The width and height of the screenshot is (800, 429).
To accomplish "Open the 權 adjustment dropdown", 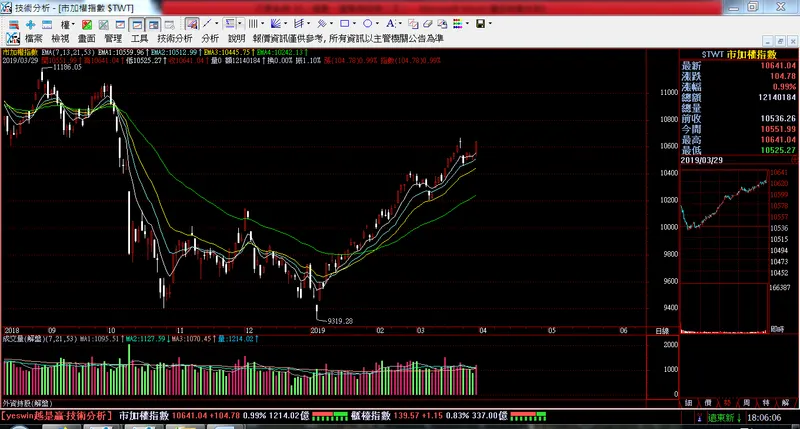I will [x=67, y=24].
